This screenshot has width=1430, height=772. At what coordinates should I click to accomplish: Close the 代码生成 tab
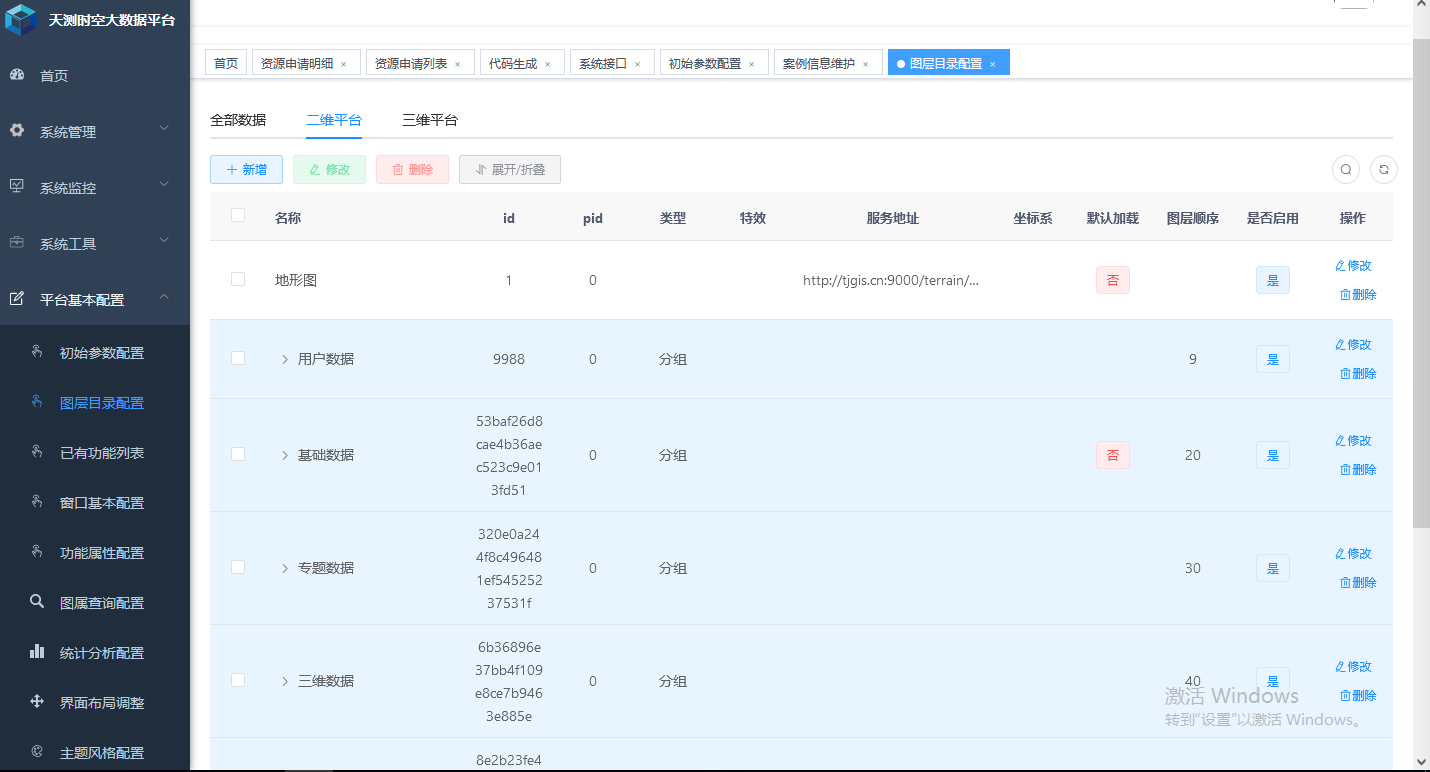(548, 64)
